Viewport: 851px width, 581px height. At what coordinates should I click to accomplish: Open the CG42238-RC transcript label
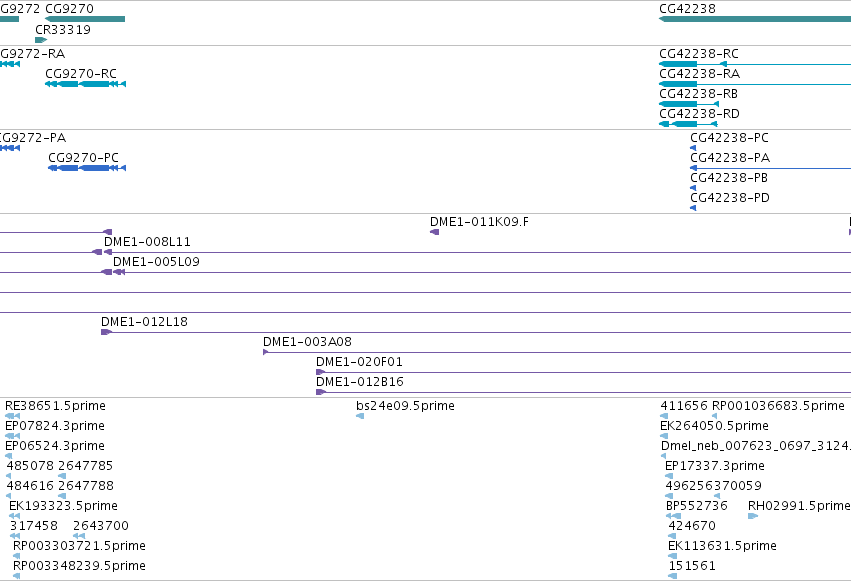698,54
